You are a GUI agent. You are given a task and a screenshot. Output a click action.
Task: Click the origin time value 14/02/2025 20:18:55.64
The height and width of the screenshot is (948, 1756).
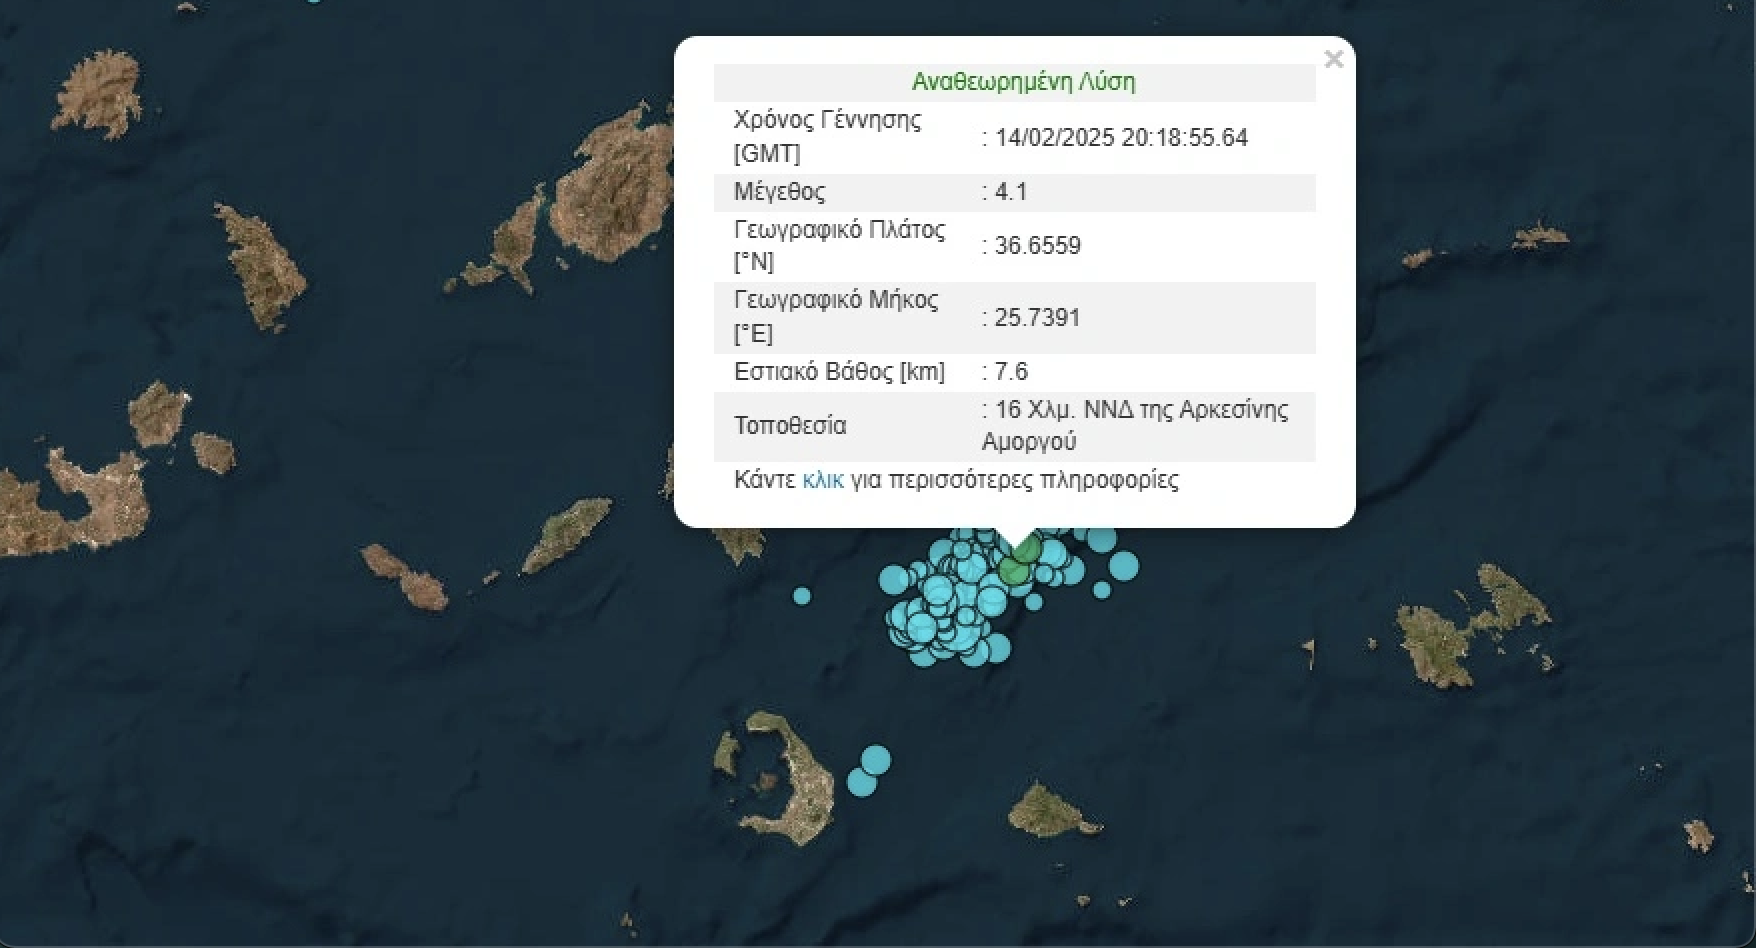(x=1121, y=138)
